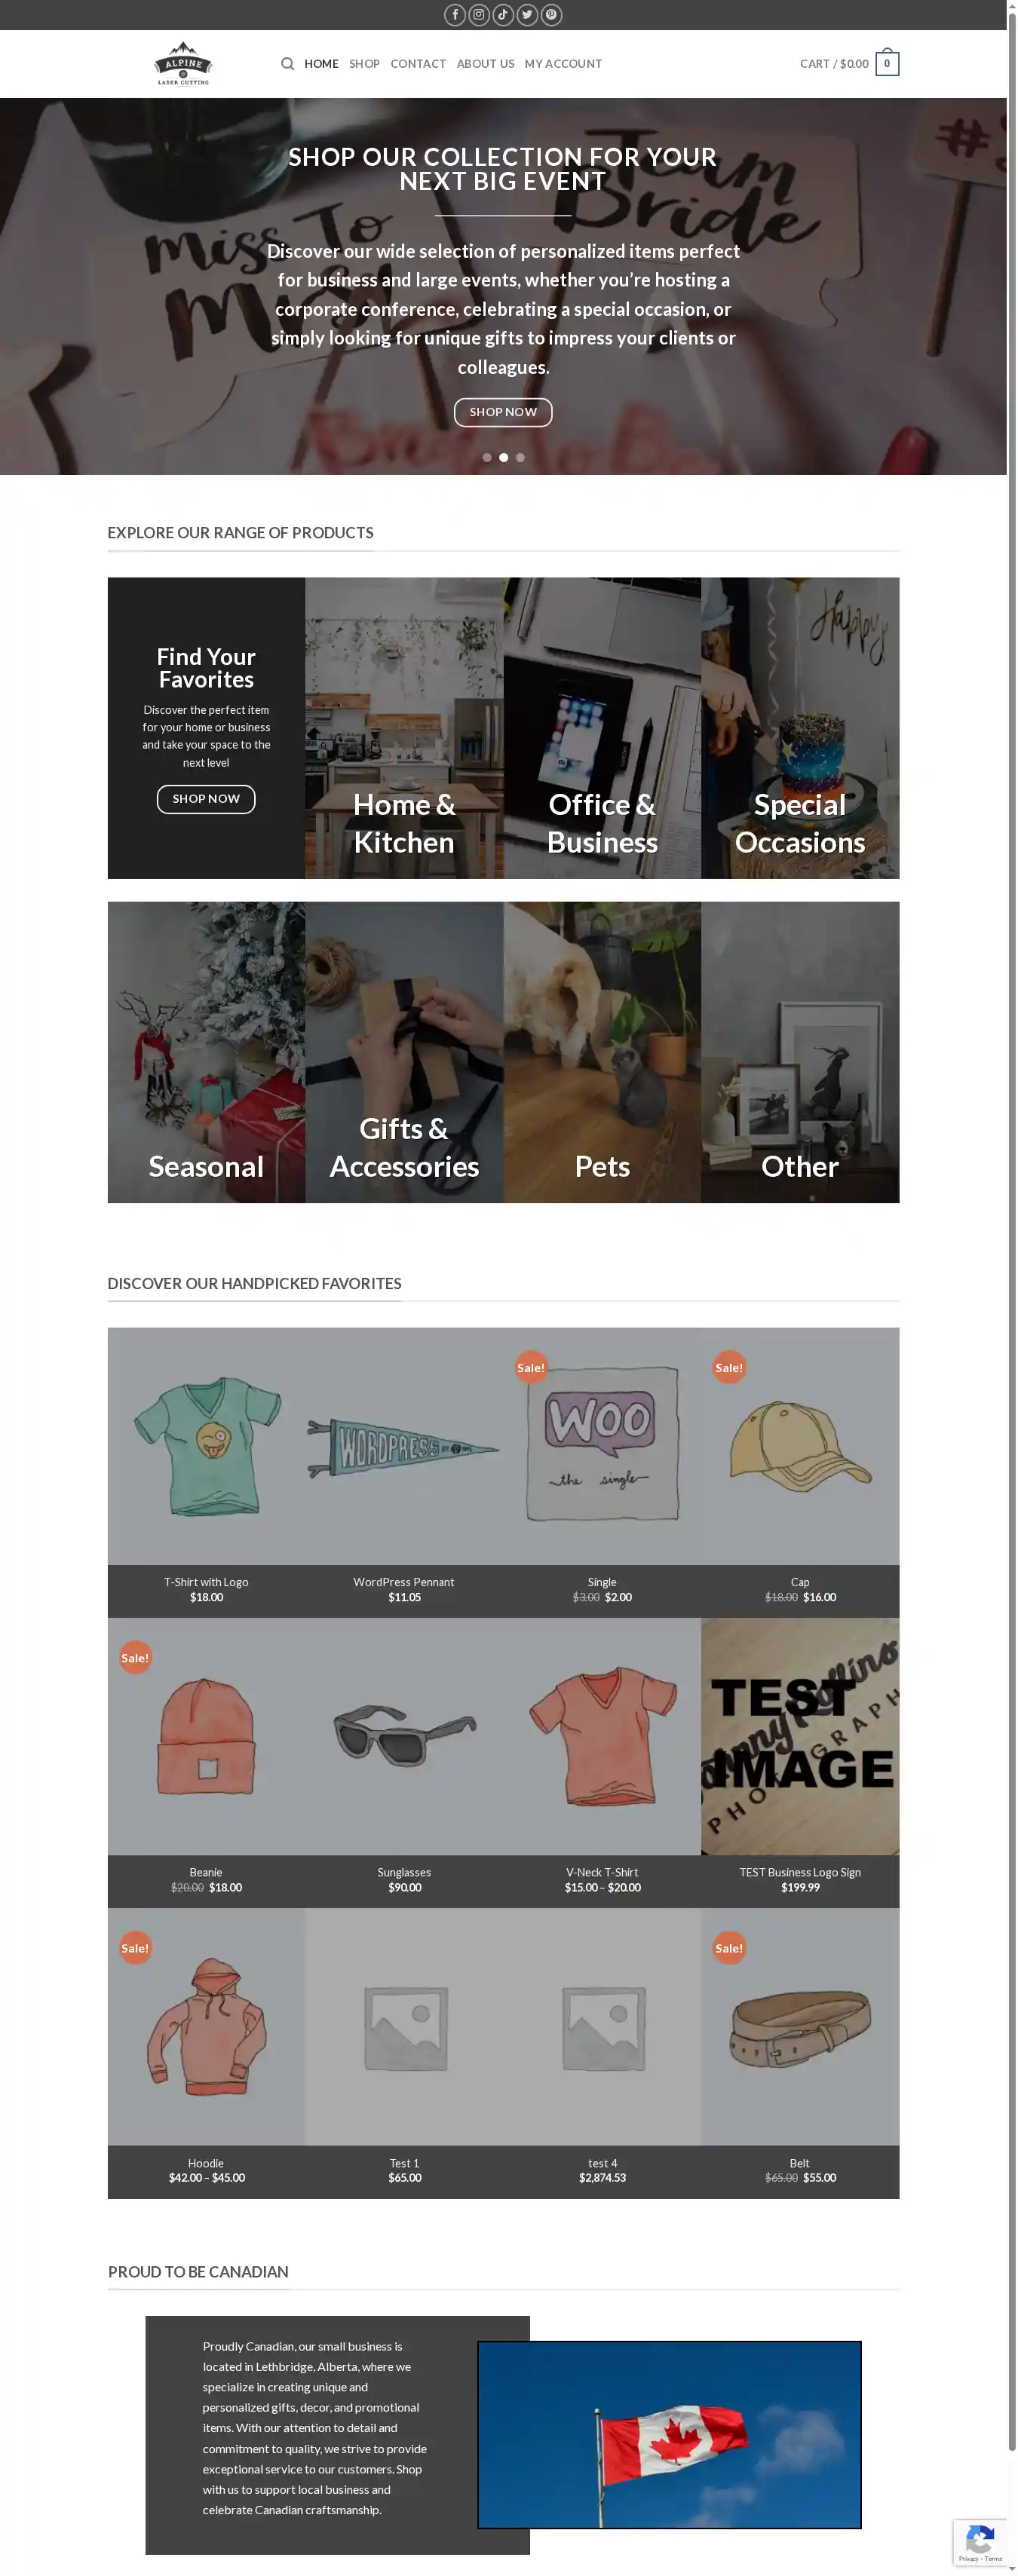Select the first slider dot
This screenshot has height=2576, width=1018.
point(487,458)
